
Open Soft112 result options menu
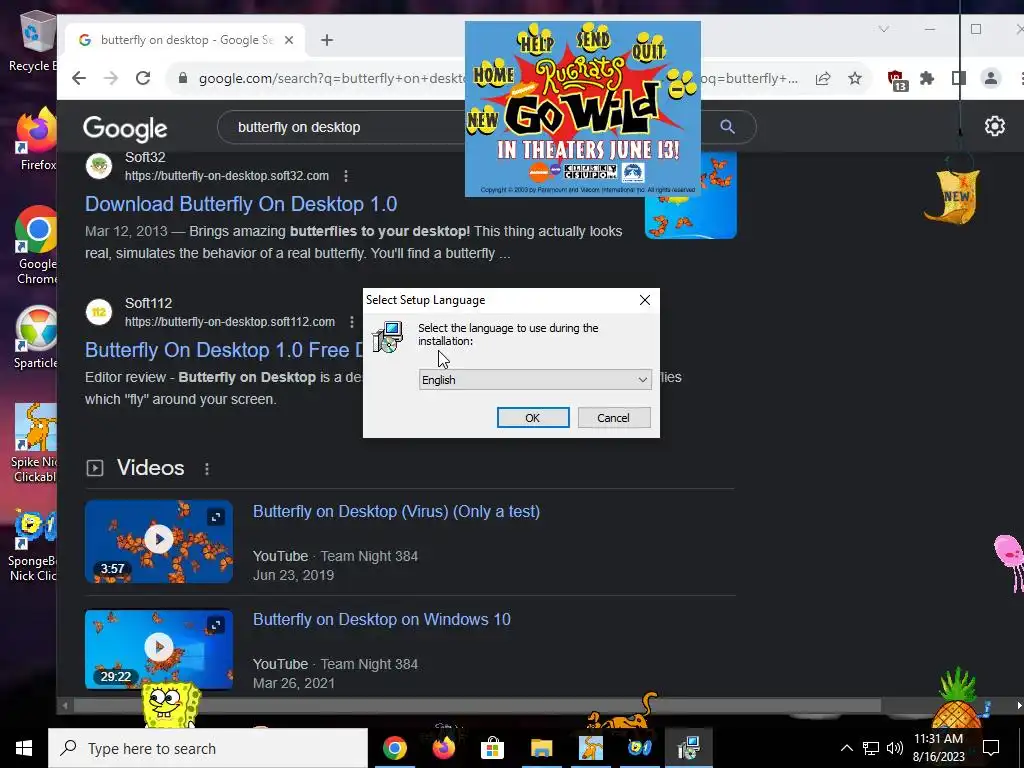coord(352,322)
